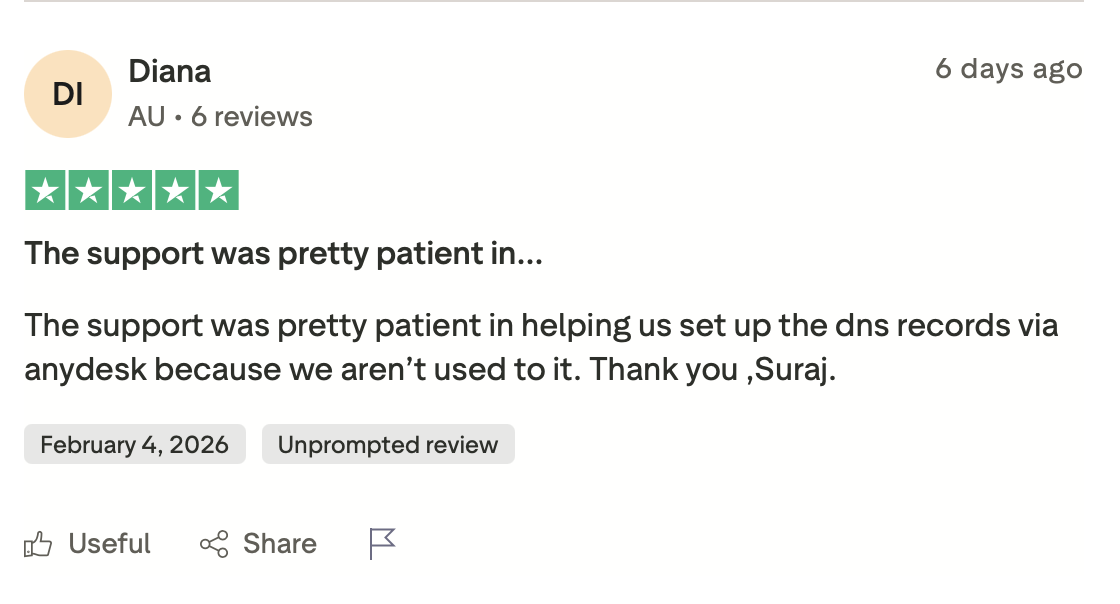Click the AU country code

pos(146,117)
